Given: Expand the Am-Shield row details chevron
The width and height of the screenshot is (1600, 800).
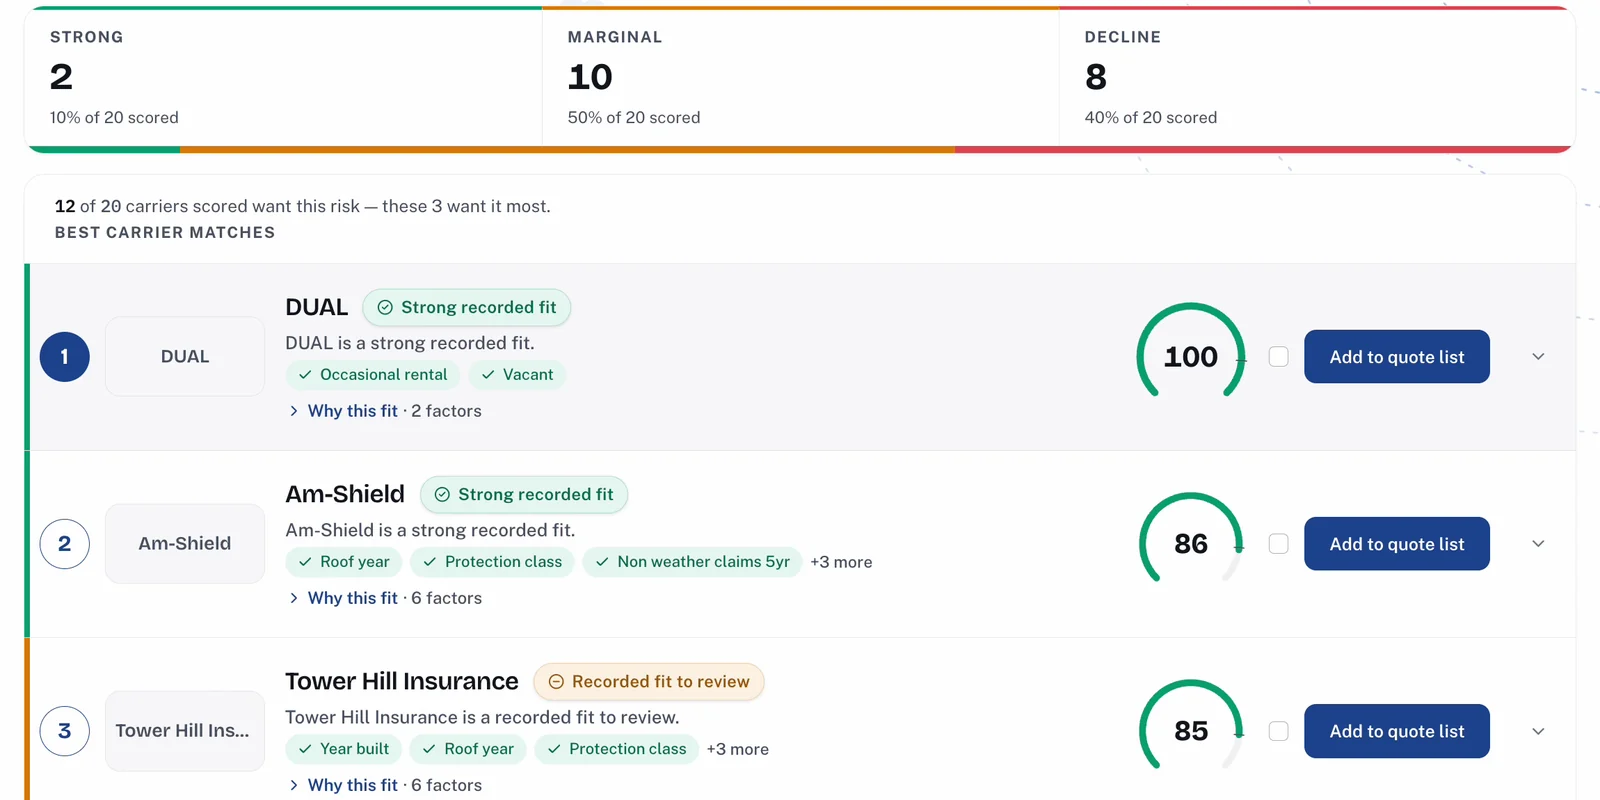Looking at the screenshot, I should pos(1538,544).
